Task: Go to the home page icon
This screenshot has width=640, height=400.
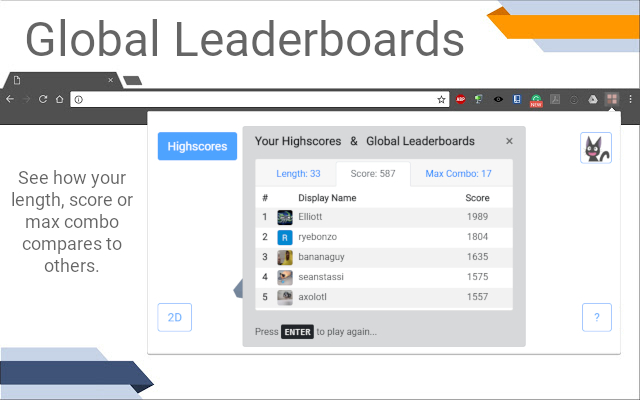Action: pyautogui.click(x=60, y=99)
